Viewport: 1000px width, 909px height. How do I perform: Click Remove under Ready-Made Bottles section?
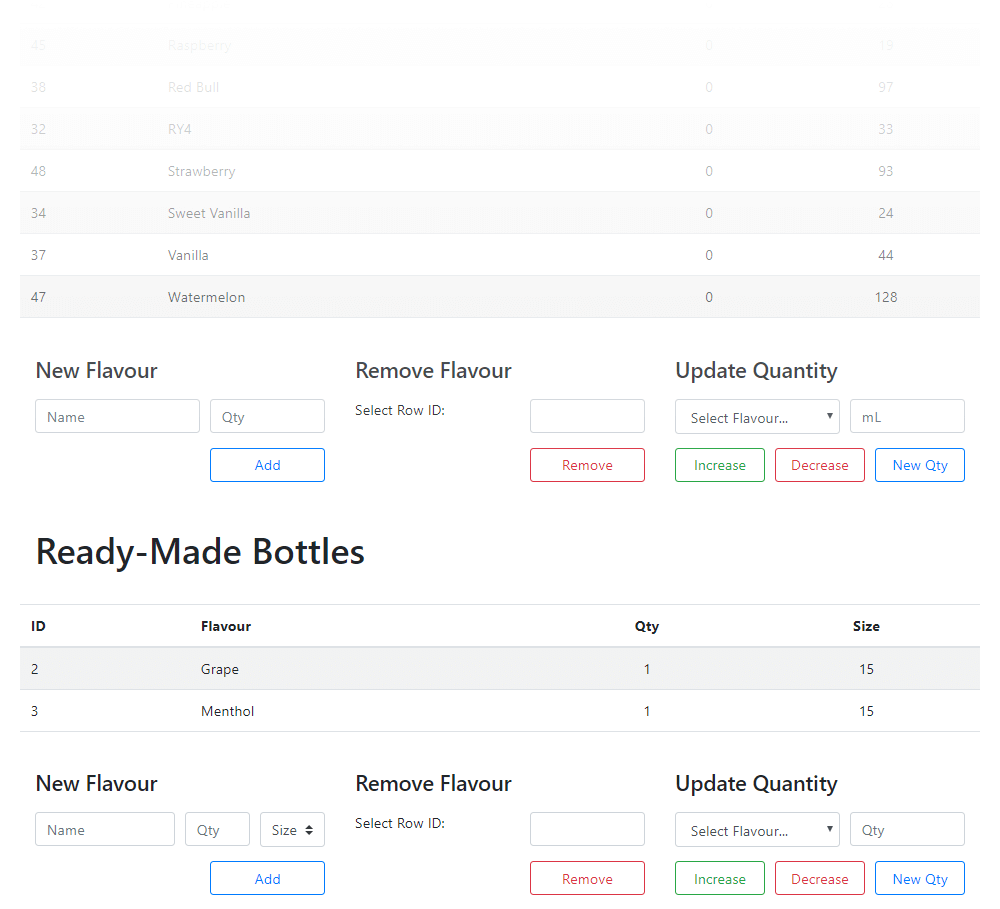coord(587,878)
